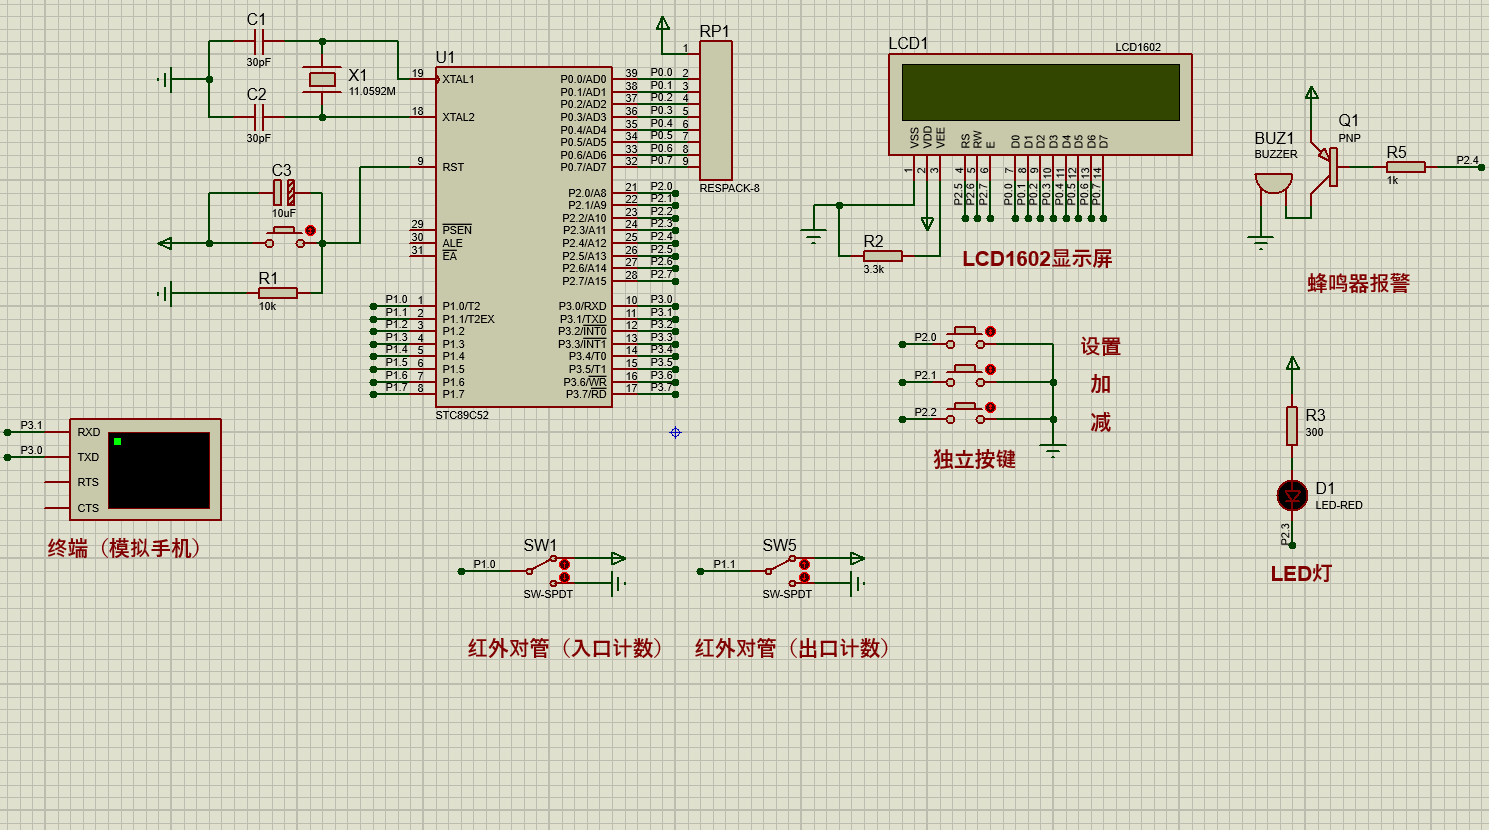This screenshot has height=830, width=1489.
Task: Select the D1 red LED
Action: [x=1292, y=495]
